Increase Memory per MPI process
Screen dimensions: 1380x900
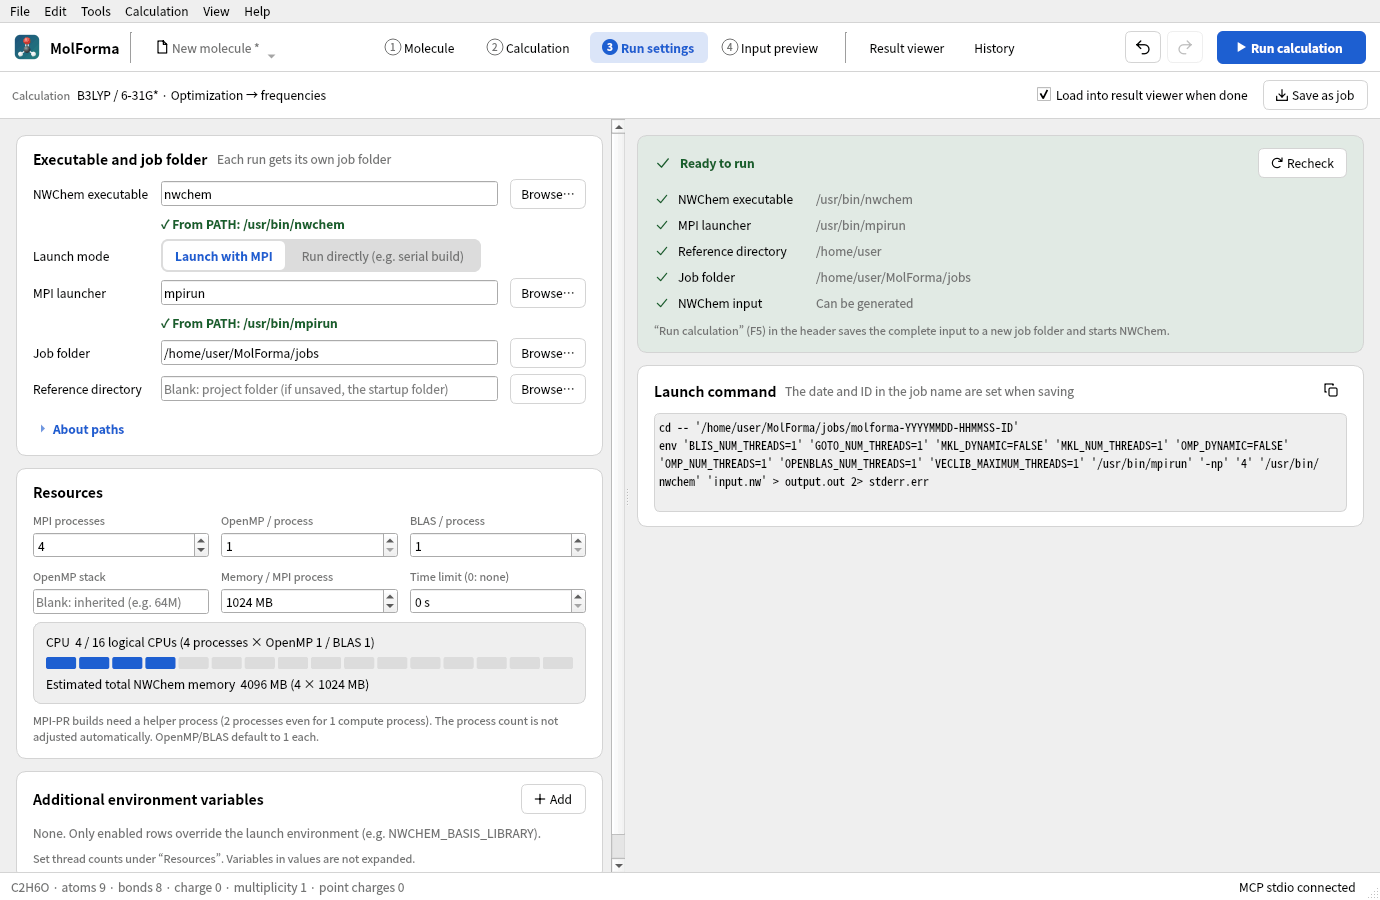pyautogui.click(x=390, y=596)
